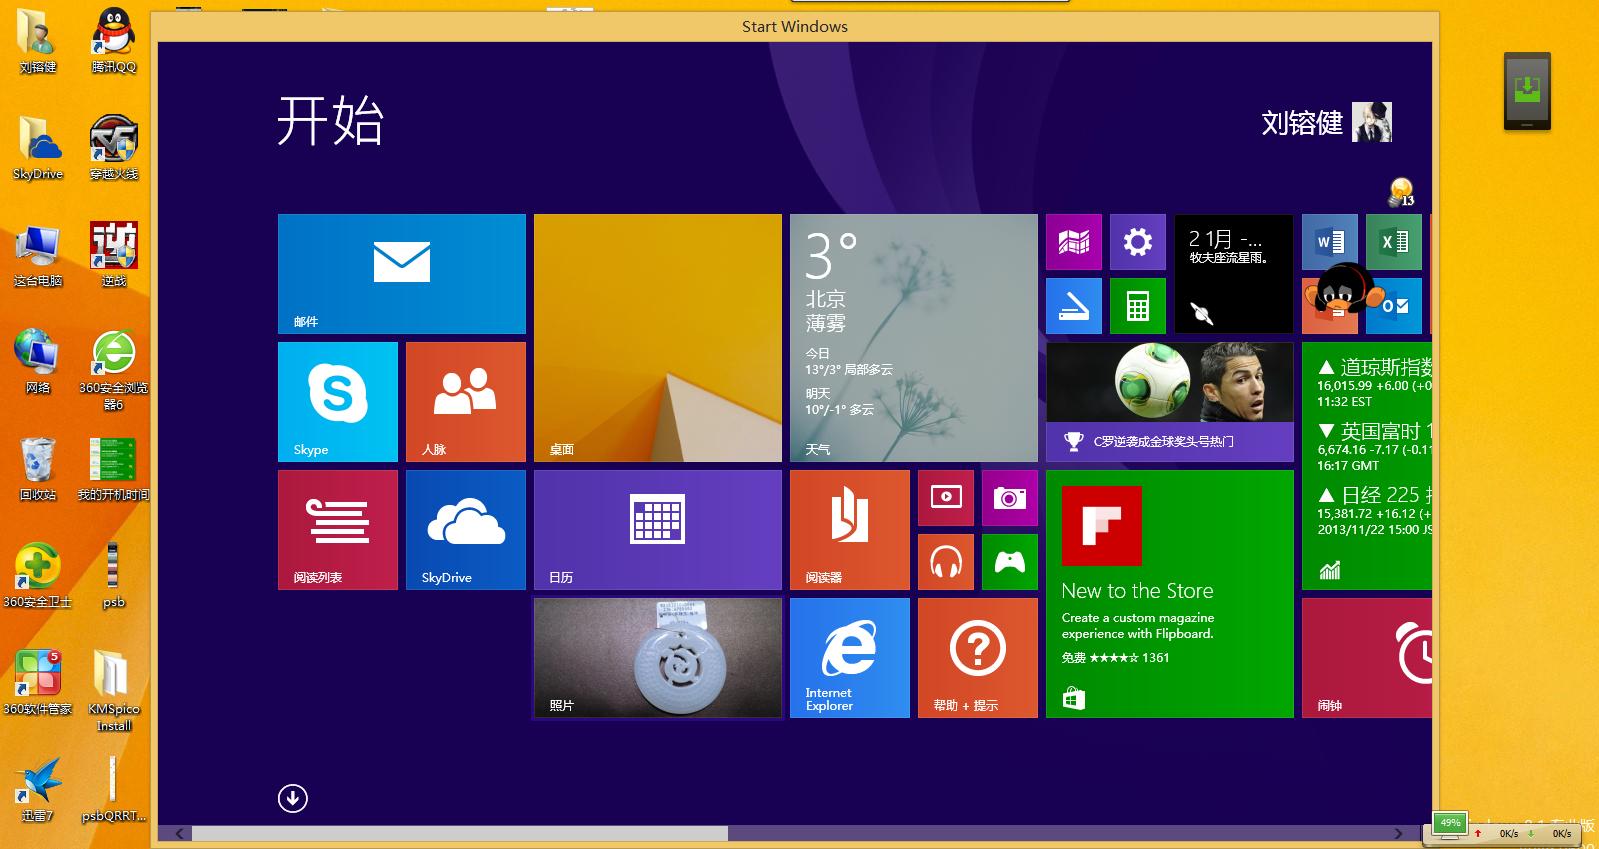Launch the Word tile

[x=1329, y=241]
